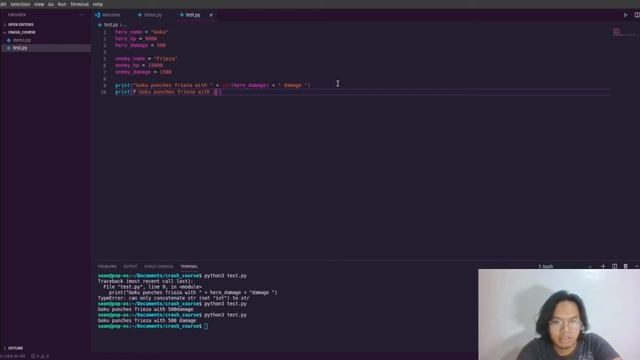Split the terminal panel
The image size is (640, 360).
coord(614,266)
